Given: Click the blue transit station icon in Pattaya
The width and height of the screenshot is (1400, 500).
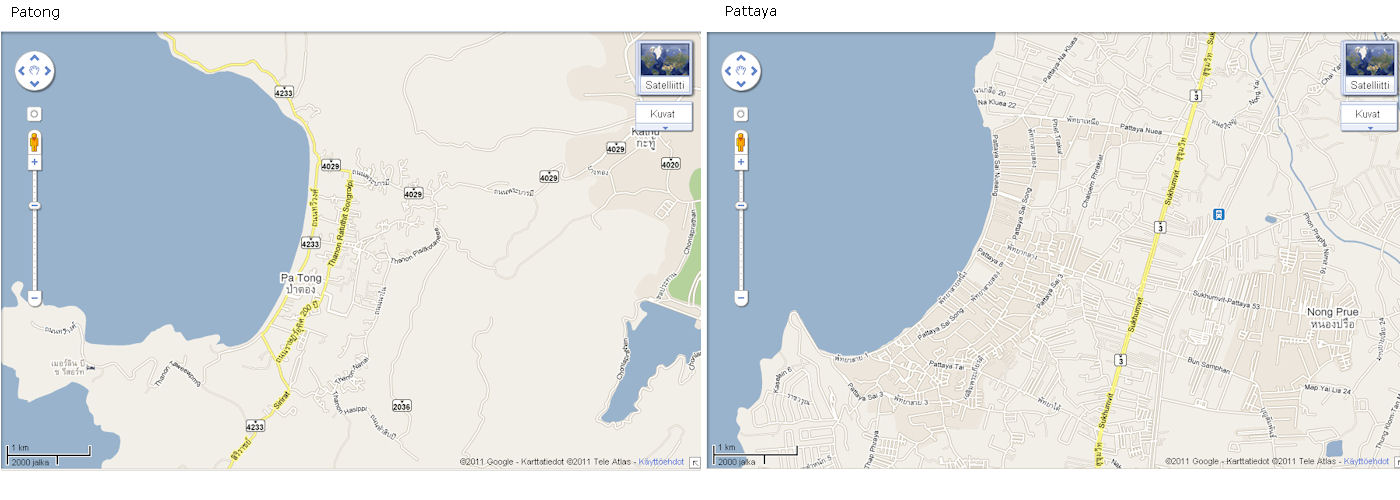Looking at the screenshot, I should tap(1218, 214).
